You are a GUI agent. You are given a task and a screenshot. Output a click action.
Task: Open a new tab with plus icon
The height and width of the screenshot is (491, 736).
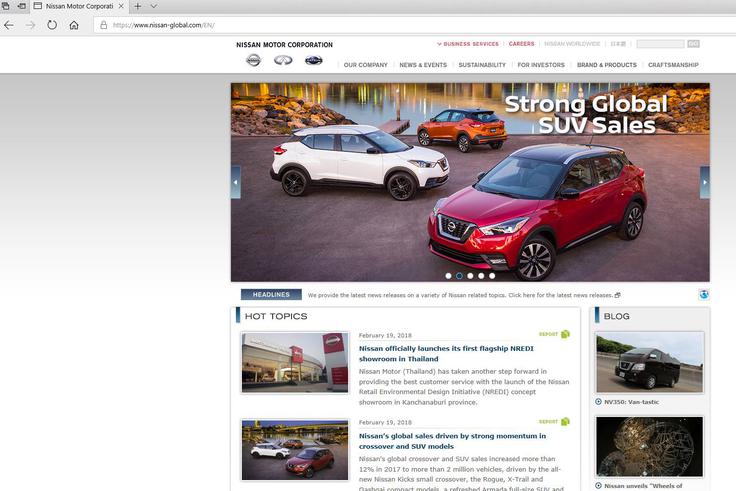click(138, 6)
